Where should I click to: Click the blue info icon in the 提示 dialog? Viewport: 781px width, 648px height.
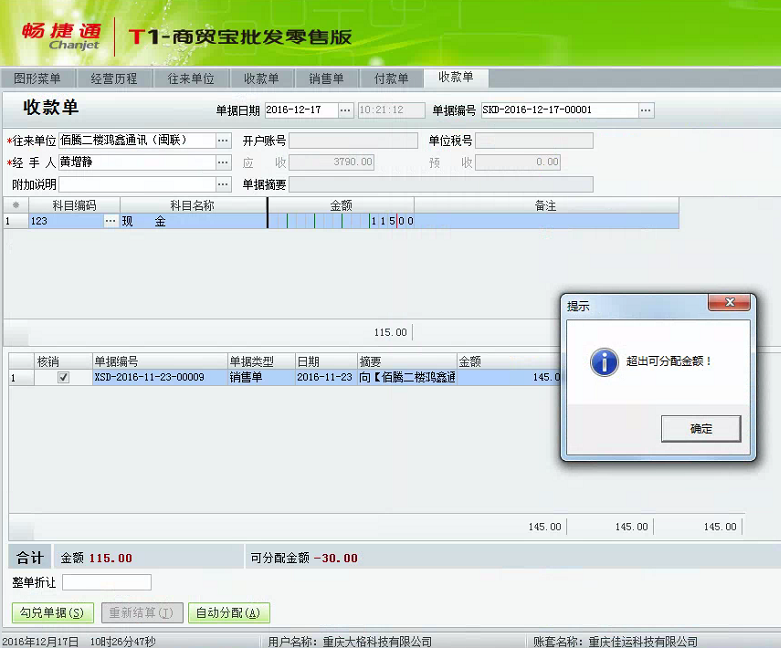(x=604, y=362)
